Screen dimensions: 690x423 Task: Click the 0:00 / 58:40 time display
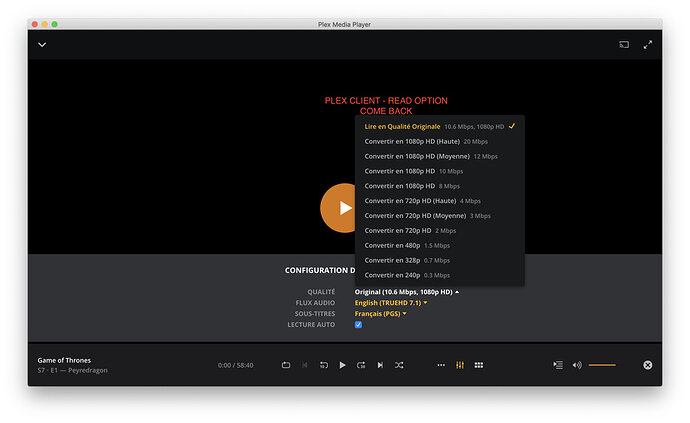235,365
